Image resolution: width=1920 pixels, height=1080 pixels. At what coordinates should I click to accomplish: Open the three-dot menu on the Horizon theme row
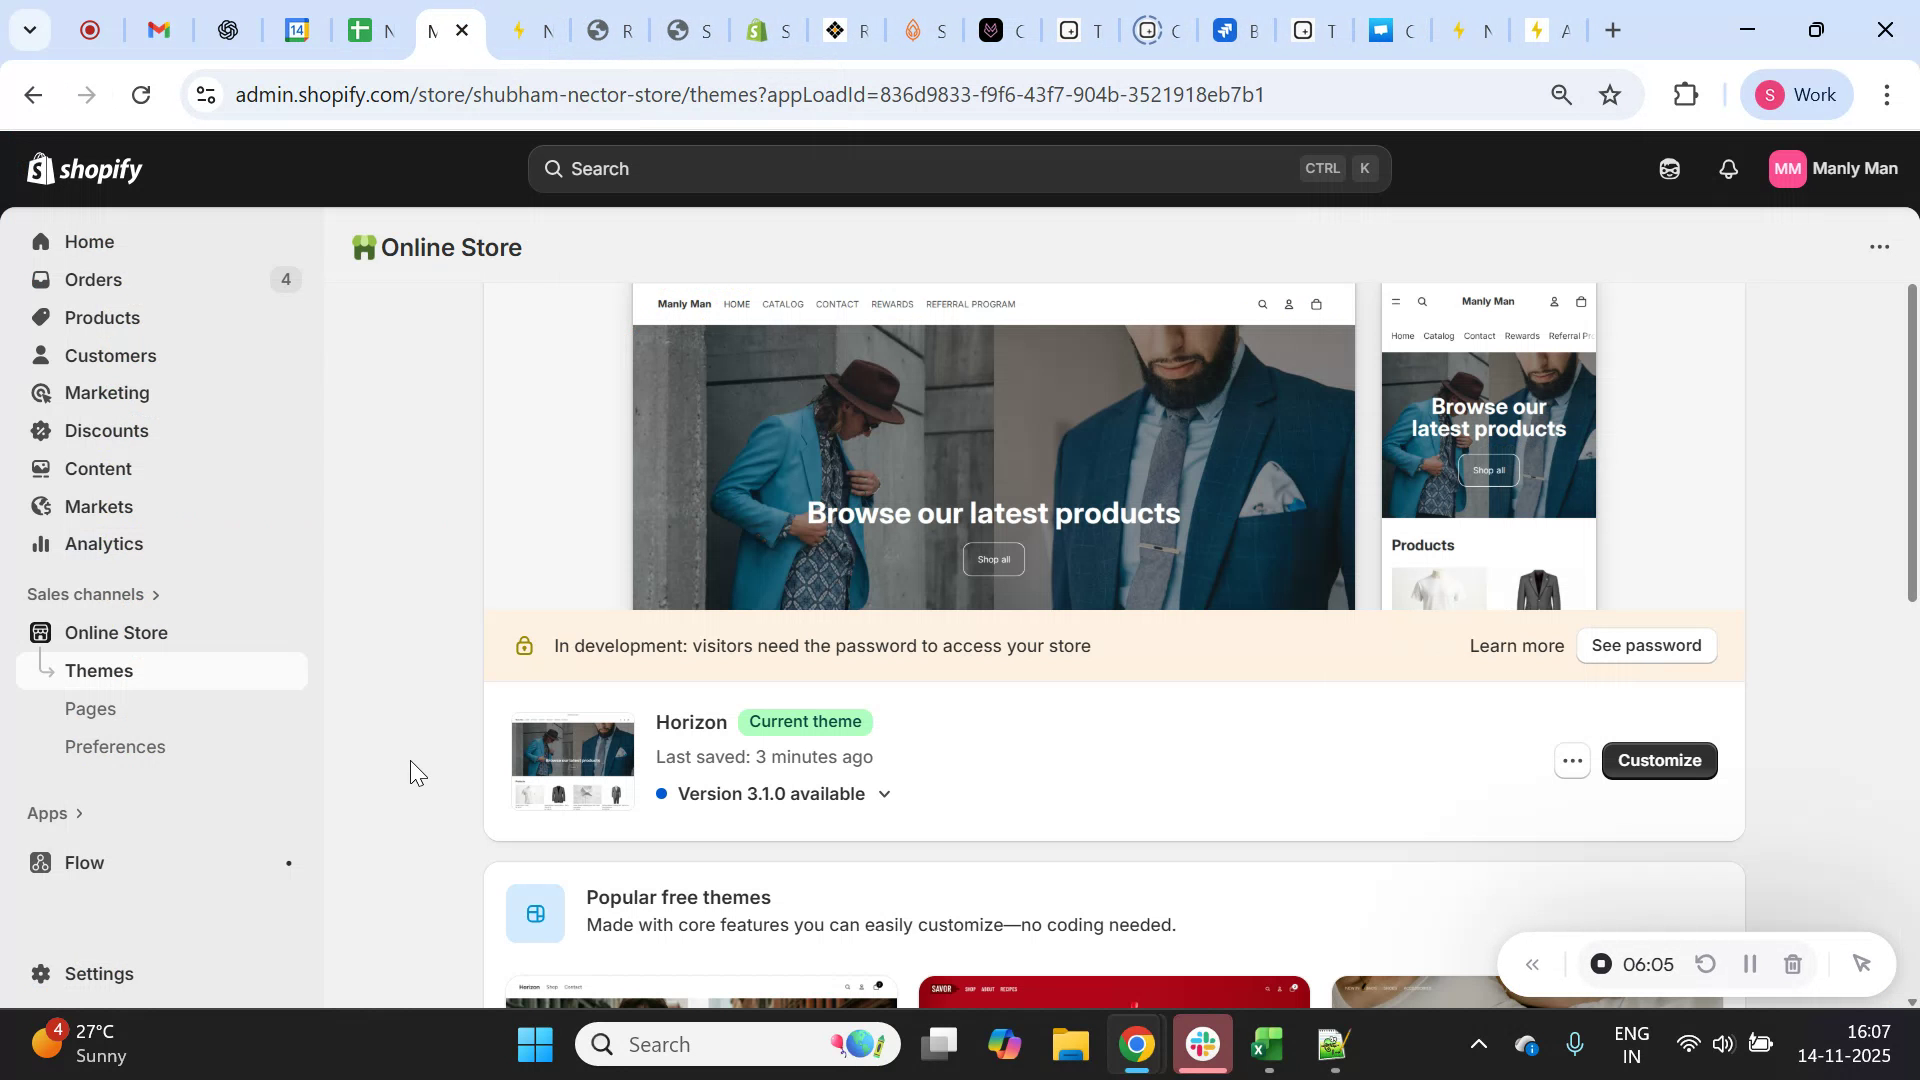click(x=1571, y=760)
